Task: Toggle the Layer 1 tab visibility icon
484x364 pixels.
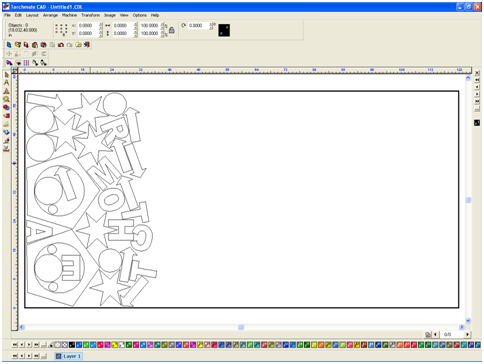Action: click(59, 356)
